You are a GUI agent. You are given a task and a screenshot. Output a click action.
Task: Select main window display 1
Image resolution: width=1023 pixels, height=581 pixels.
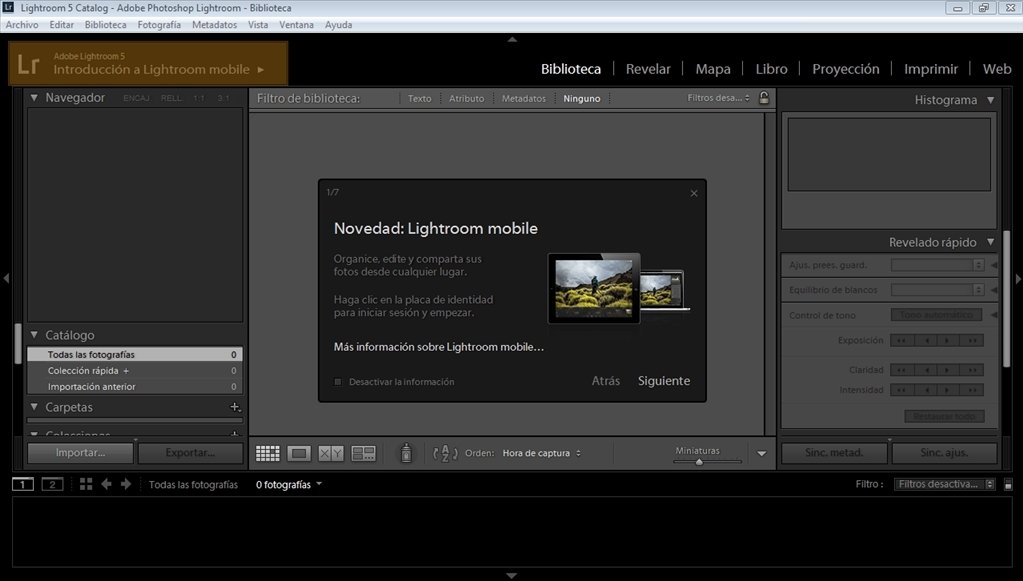(x=23, y=484)
